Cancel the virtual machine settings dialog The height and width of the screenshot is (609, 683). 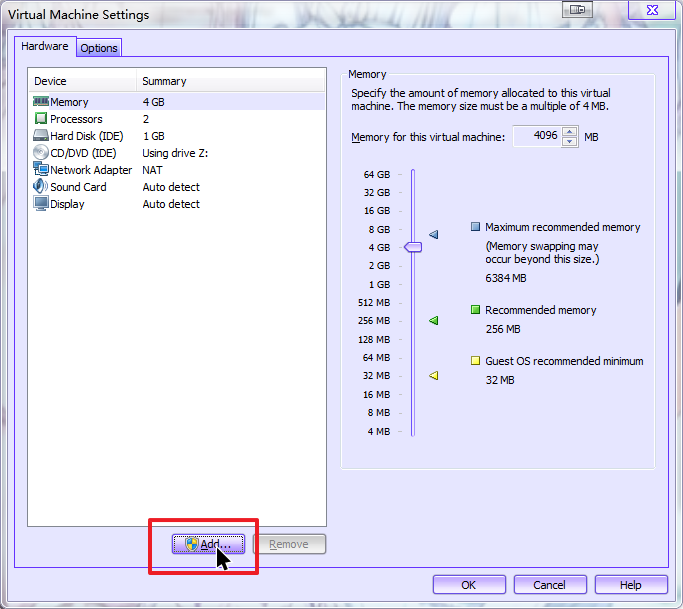pyautogui.click(x=549, y=585)
